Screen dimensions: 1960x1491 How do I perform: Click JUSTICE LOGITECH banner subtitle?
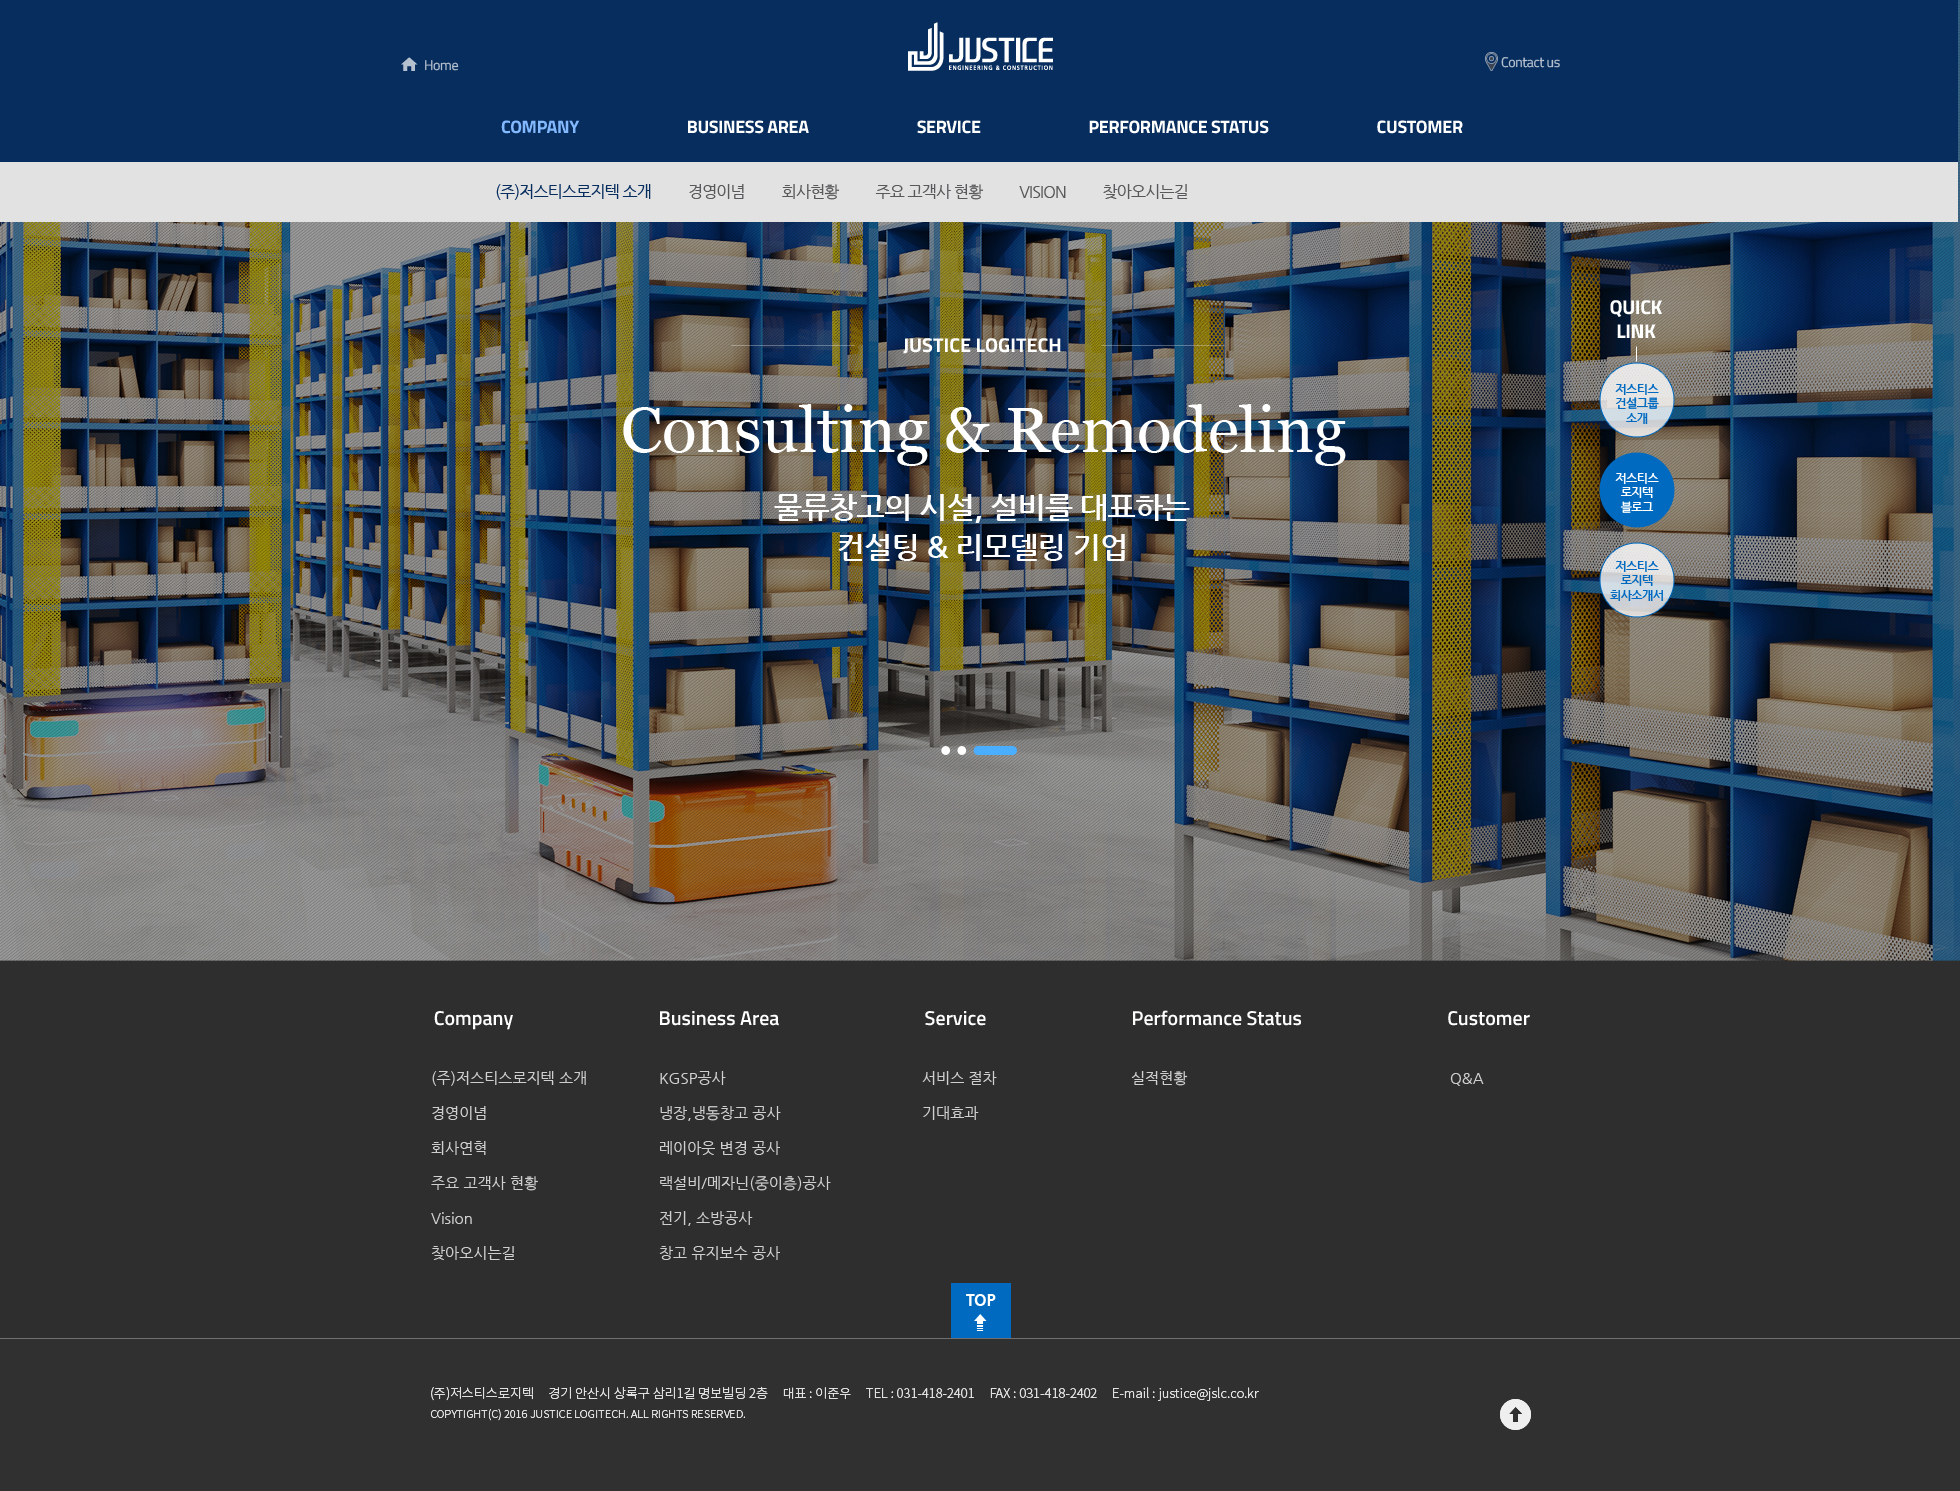[982, 345]
